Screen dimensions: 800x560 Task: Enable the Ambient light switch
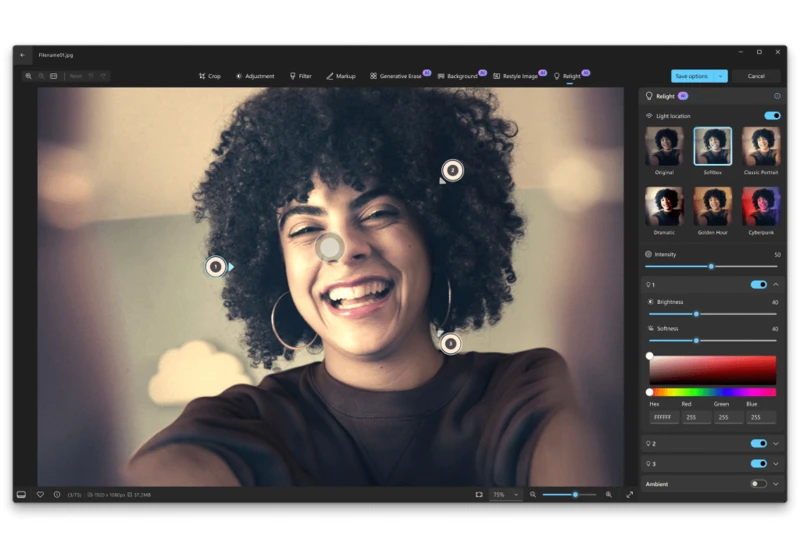[x=759, y=483]
